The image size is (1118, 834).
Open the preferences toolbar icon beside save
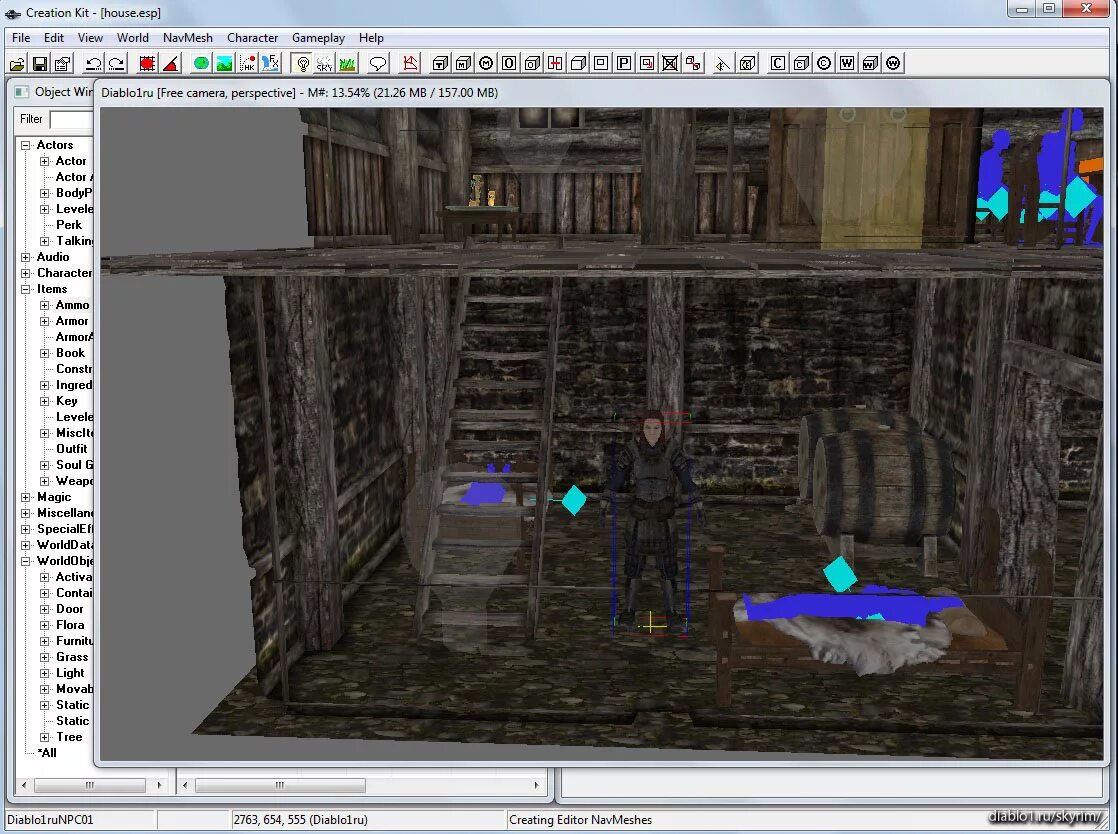point(63,63)
